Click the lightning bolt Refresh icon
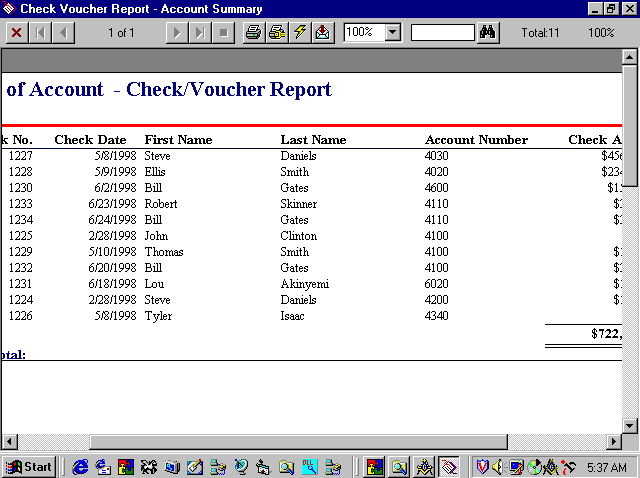 299,33
